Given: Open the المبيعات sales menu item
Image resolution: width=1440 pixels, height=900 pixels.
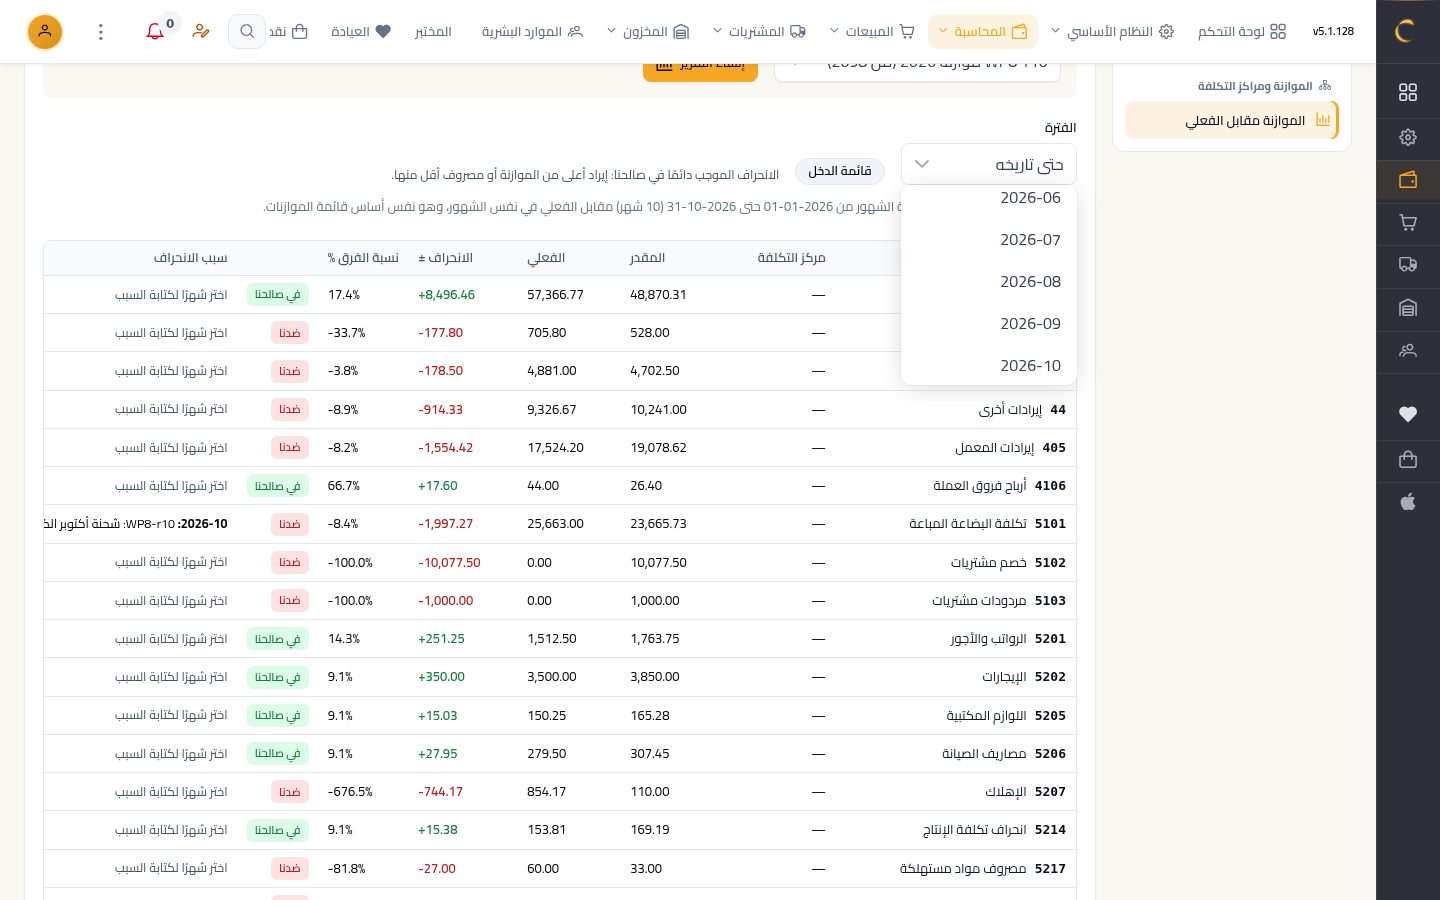Looking at the screenshot, I should tap(873, 32).
